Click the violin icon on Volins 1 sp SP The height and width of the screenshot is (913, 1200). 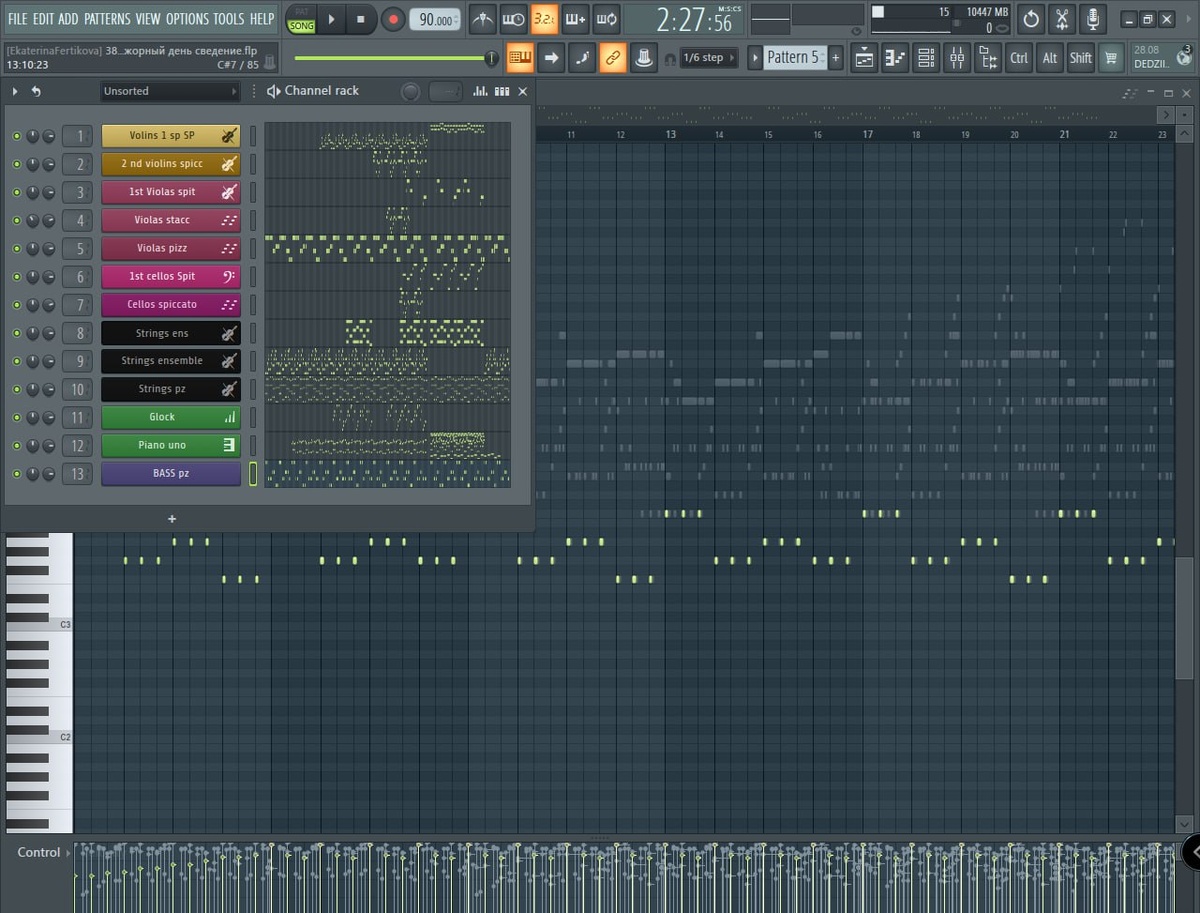[229, 135]
